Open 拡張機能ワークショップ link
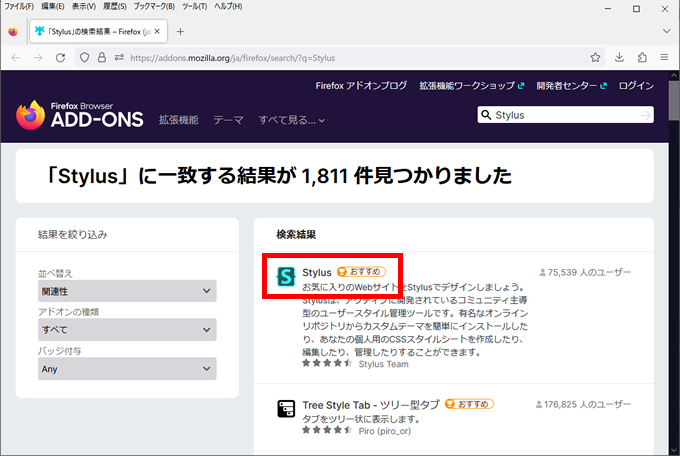680x456 pixels. coord(471,86)
